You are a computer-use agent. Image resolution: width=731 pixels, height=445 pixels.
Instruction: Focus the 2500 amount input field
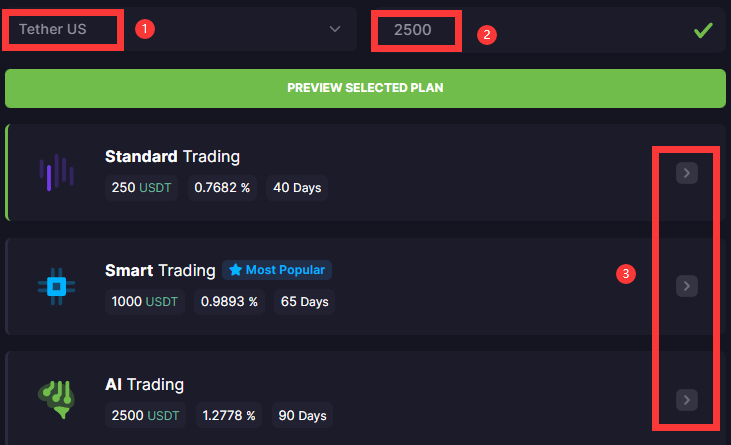tap(548, 30)
